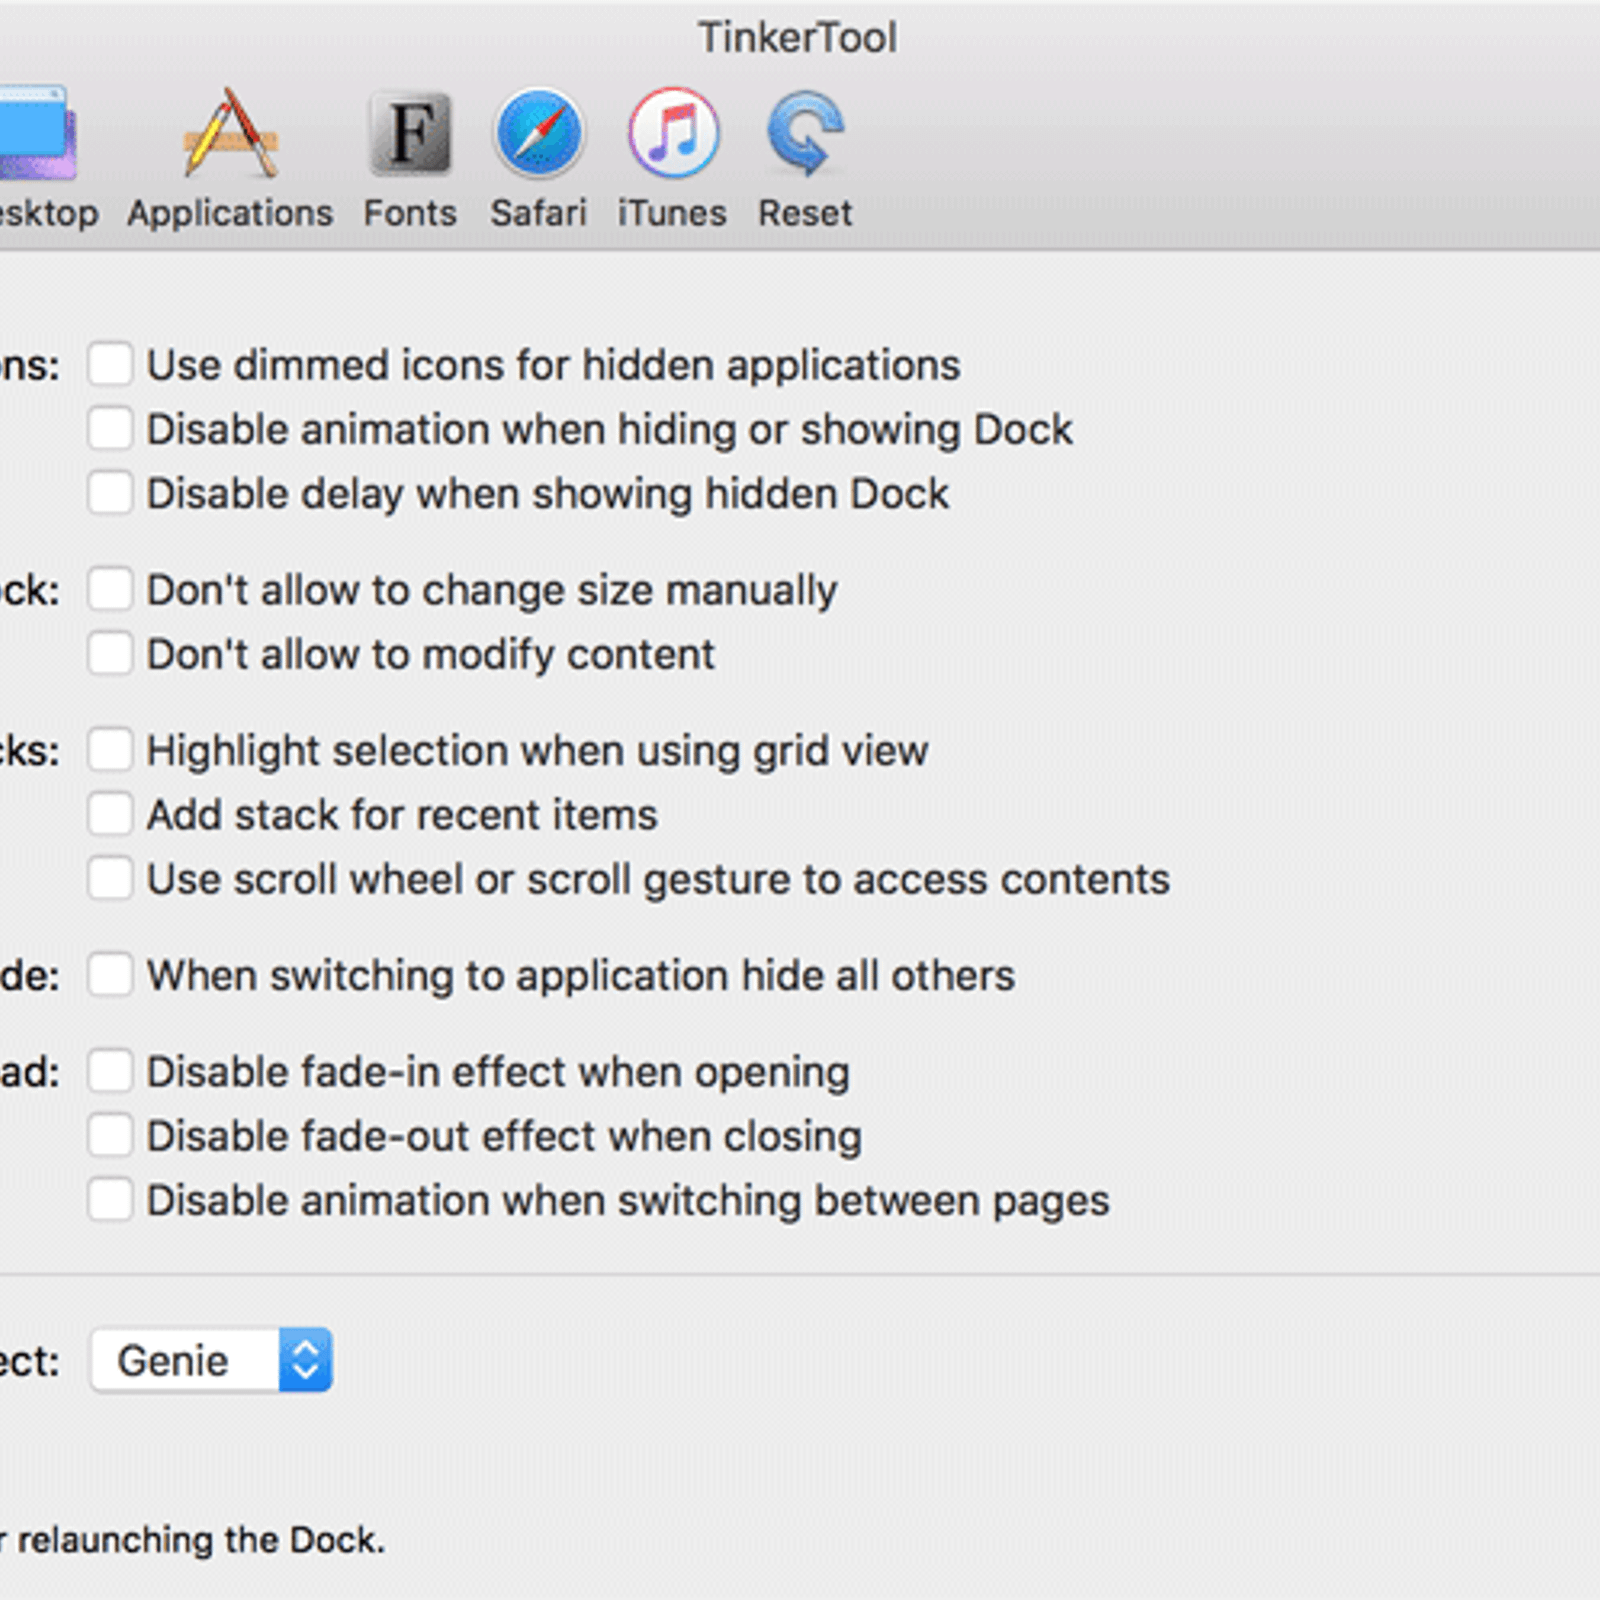This screenshot has width=1600, height=1600.
Task: Click the text 'relaunching the Dock.'
Action: pyautogui.click(x=201, y=1540)
